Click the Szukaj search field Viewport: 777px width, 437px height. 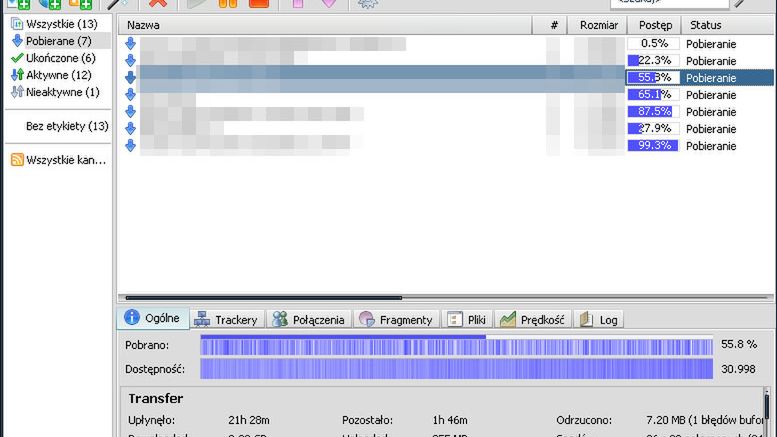click(669, 2)
